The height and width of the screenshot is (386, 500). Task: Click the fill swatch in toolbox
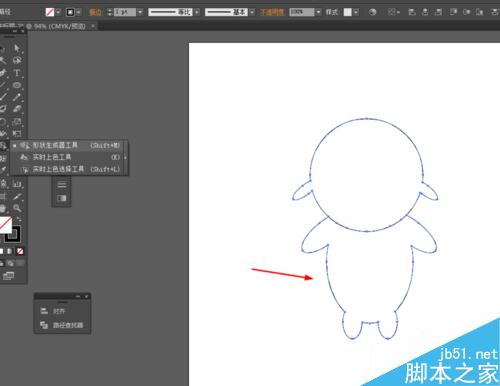[x=5, y=224]
